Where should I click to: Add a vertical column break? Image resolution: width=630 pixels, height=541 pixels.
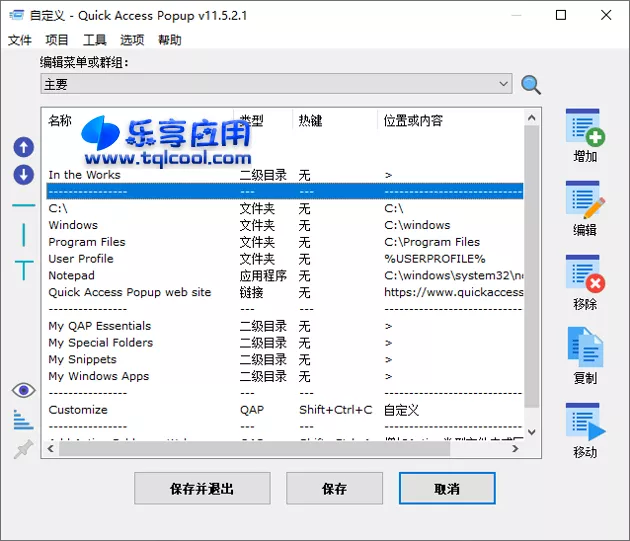[x=24, y=235]
